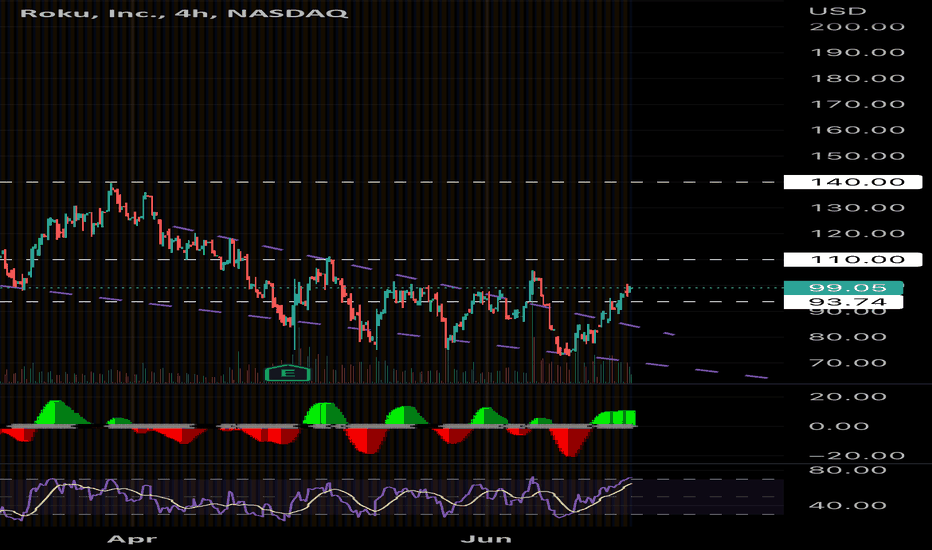Click the 180.00 price axis value

pos(857,78)
